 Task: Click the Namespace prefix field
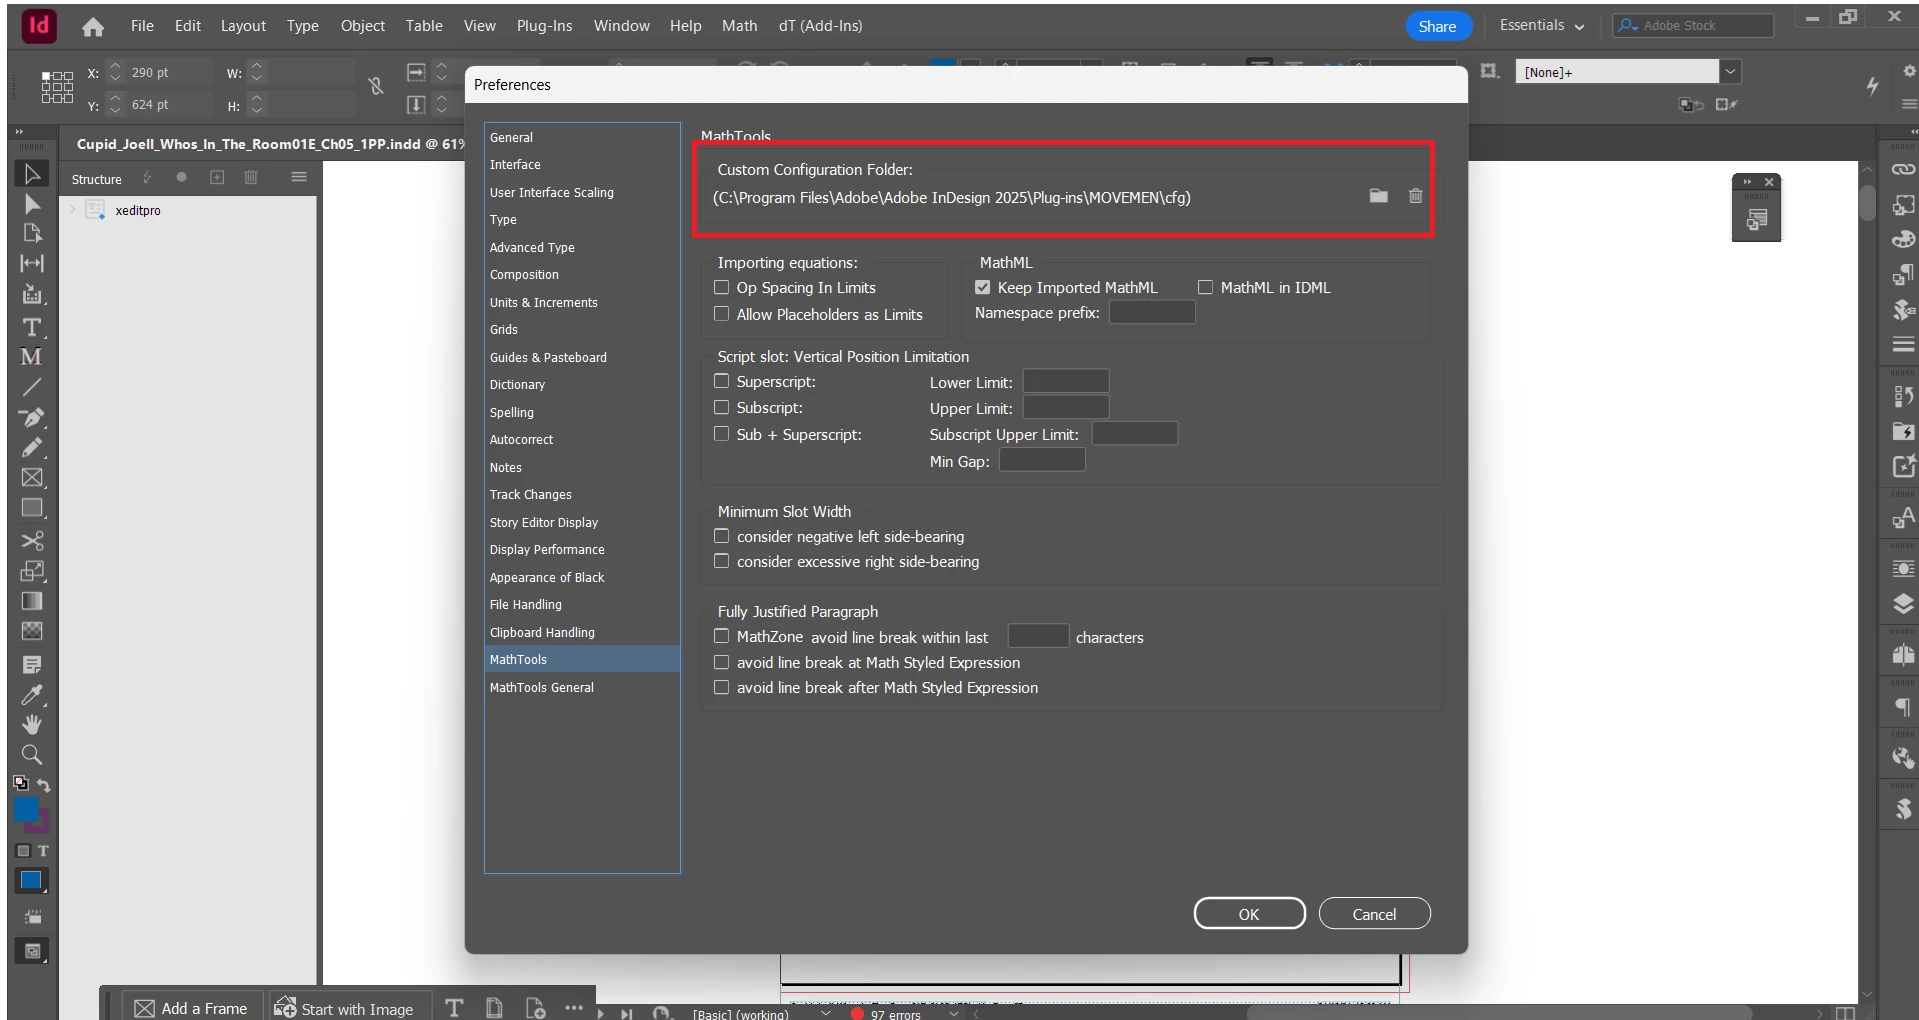[x=1152, y=313]
